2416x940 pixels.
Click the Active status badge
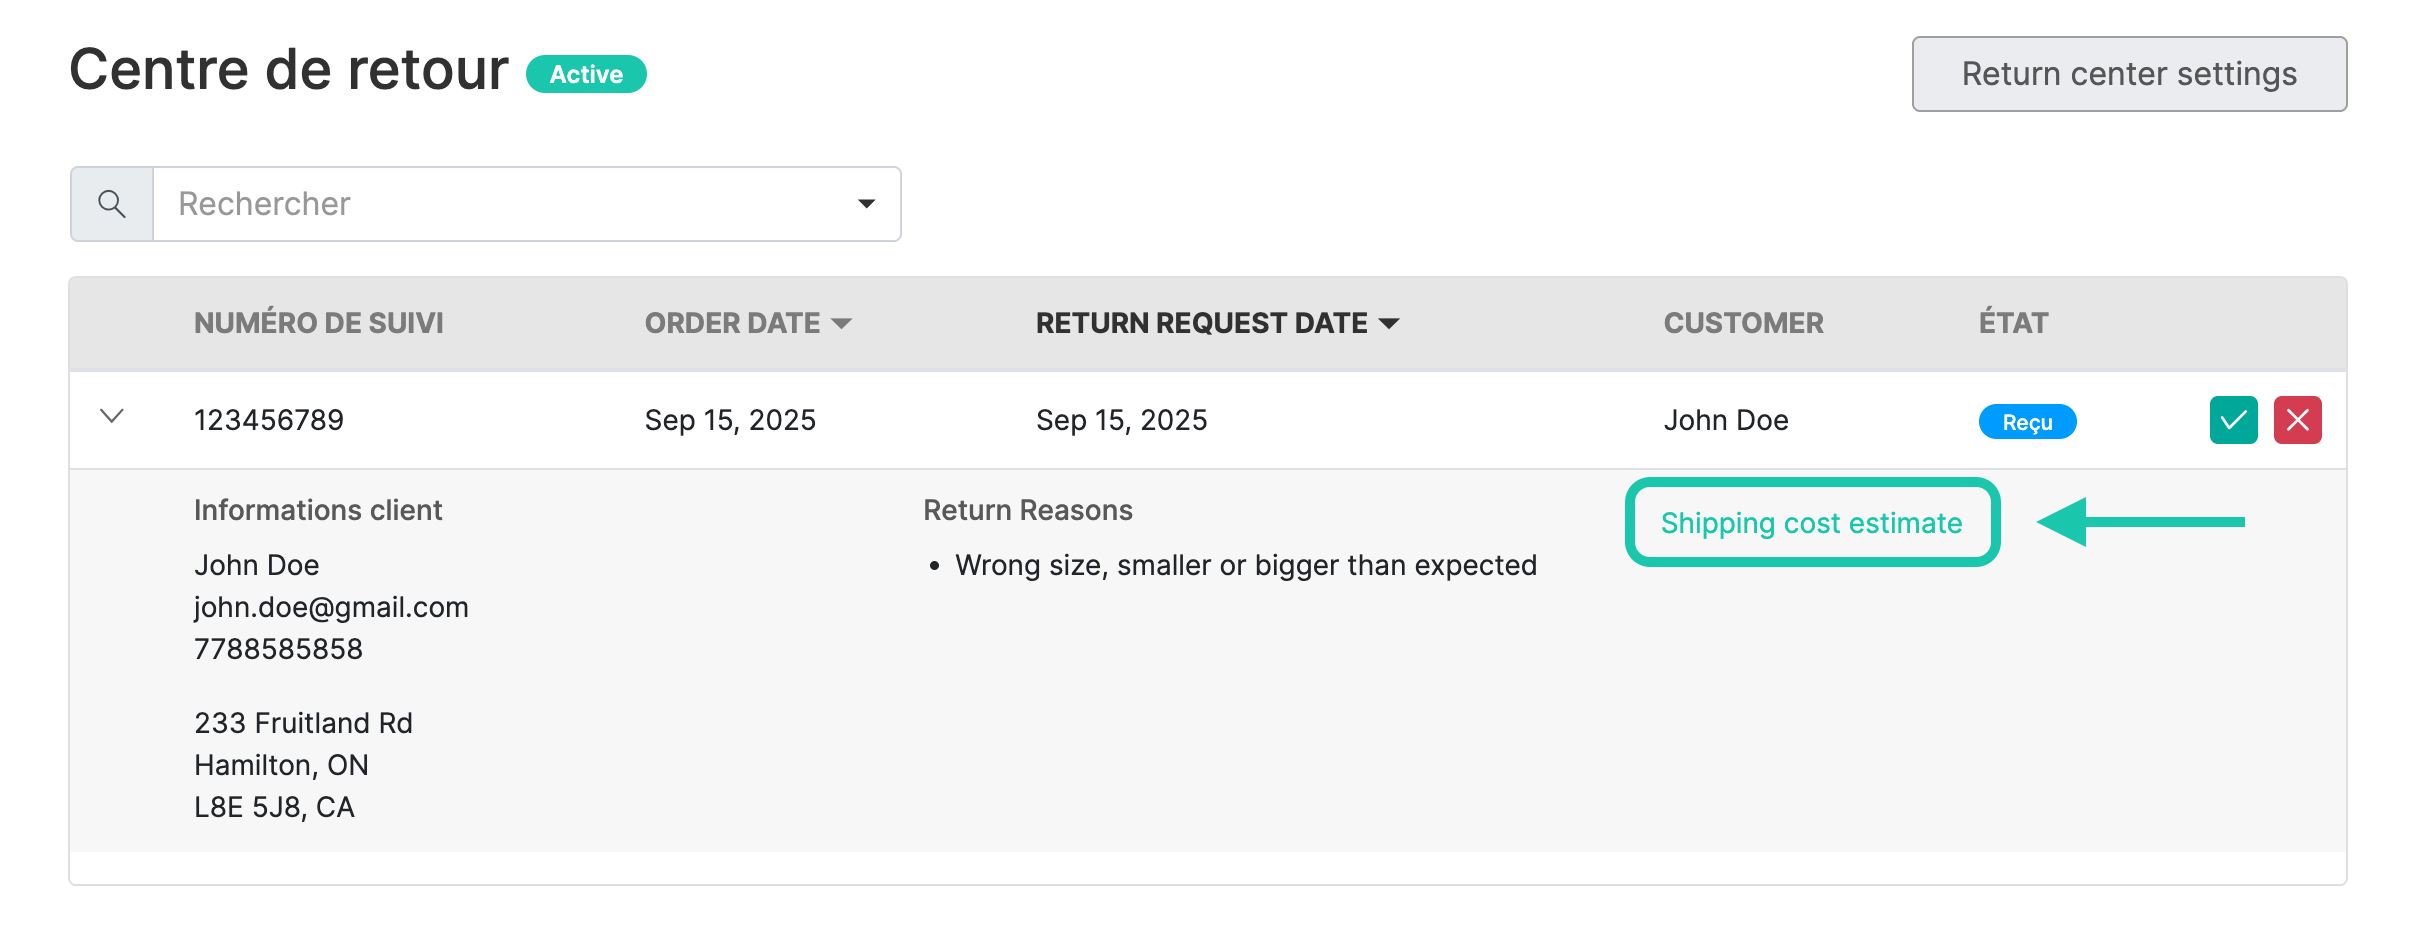[x=586, y=75]
